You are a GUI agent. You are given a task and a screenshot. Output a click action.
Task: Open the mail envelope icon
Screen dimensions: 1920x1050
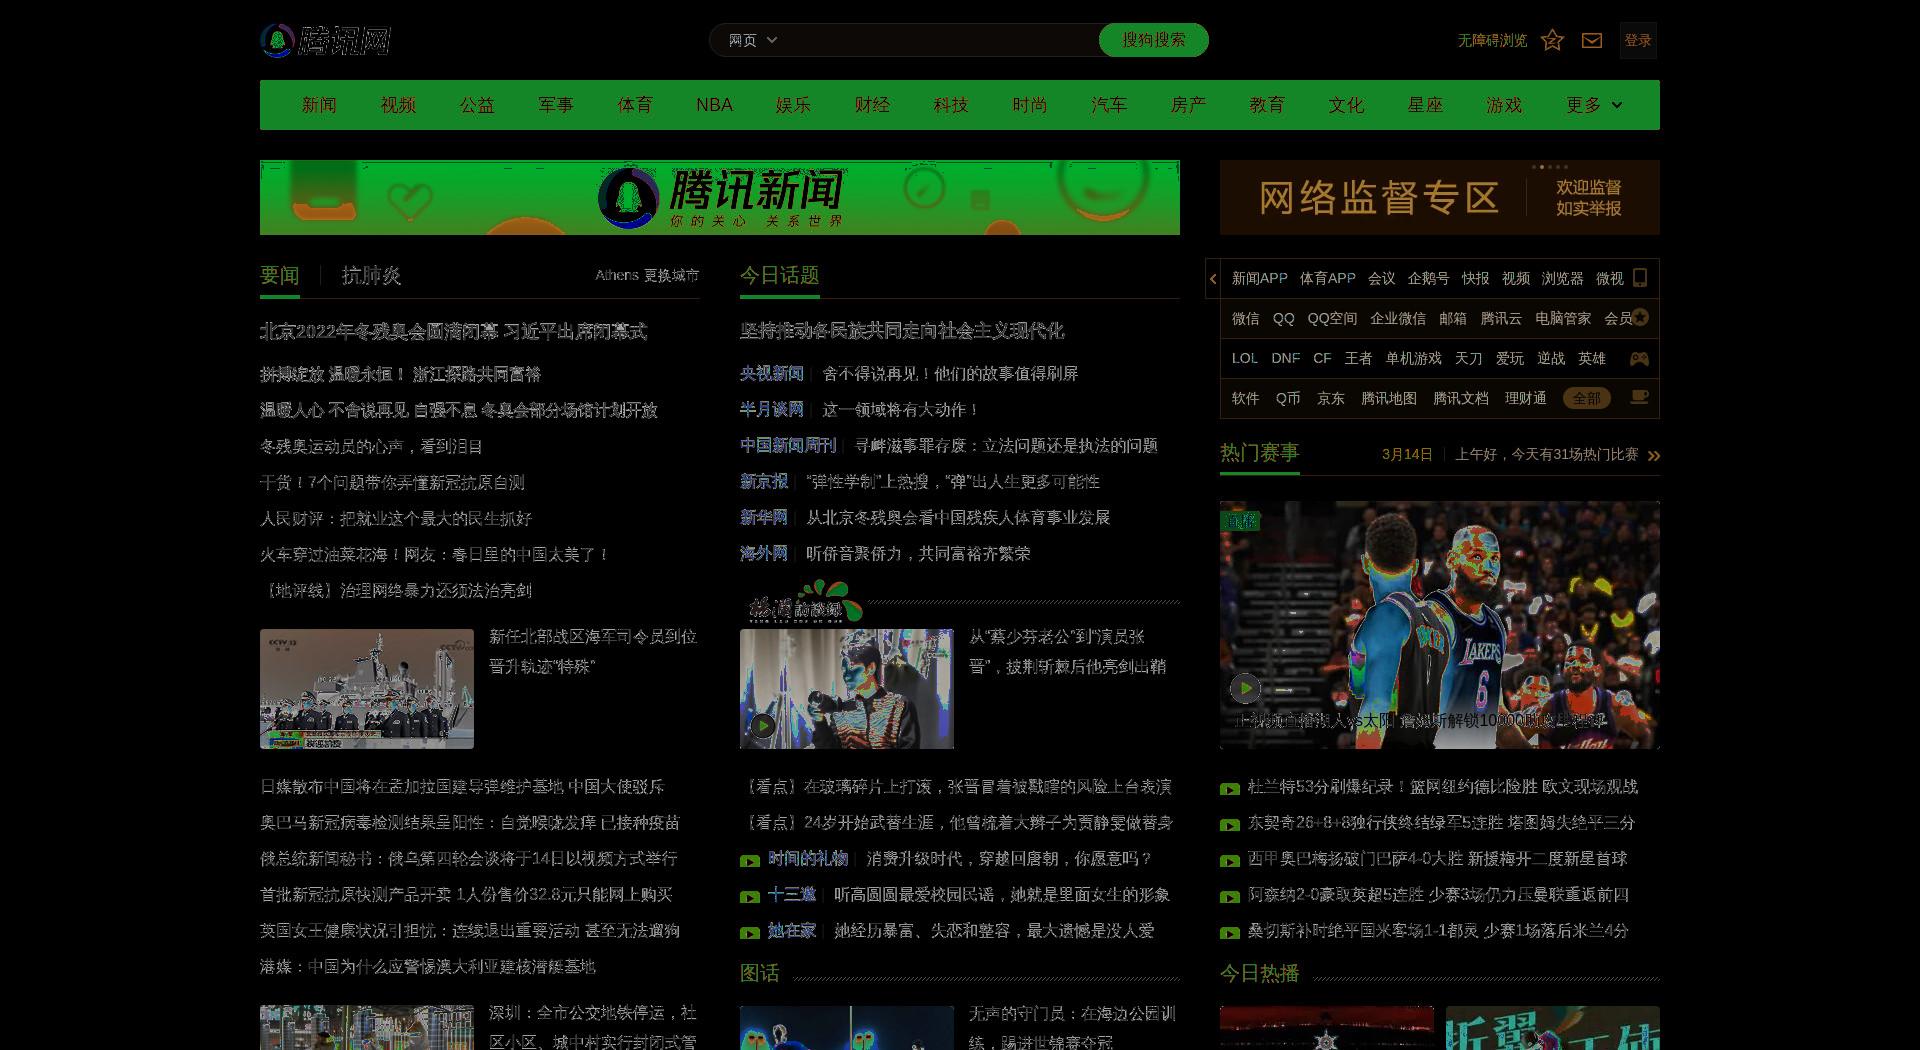(x=1592, y=40)
